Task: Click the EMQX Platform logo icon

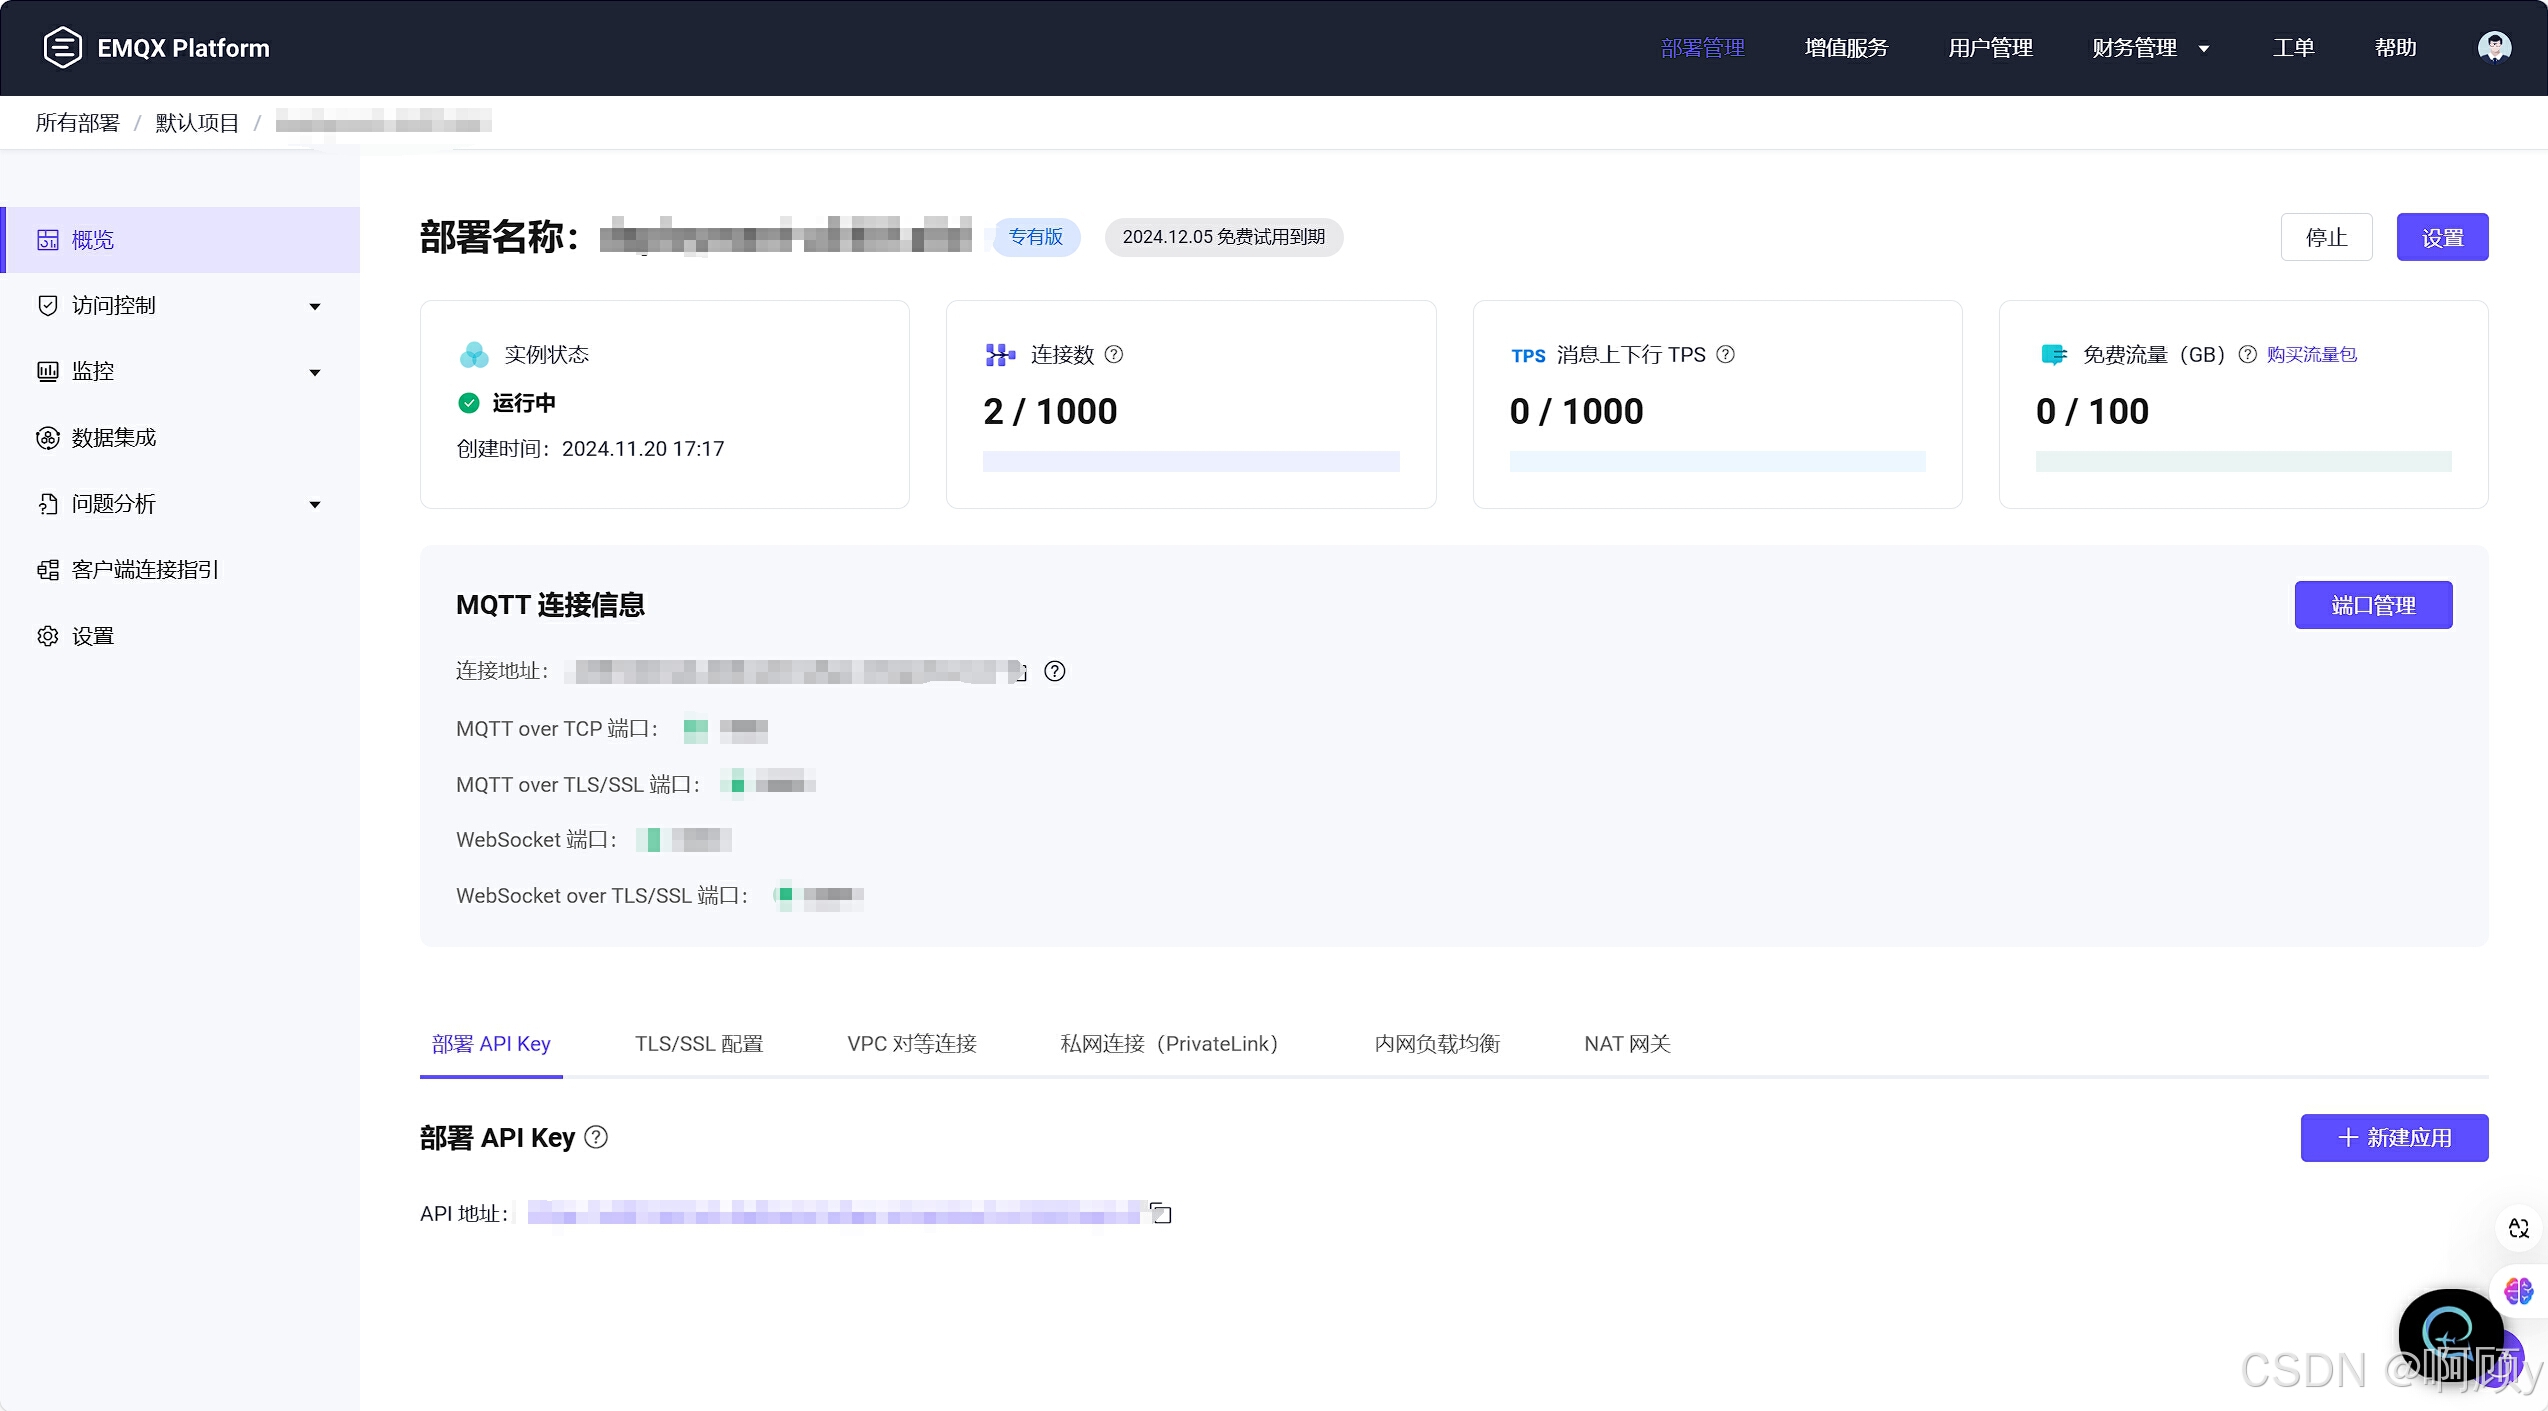Action: click(62, 48)
